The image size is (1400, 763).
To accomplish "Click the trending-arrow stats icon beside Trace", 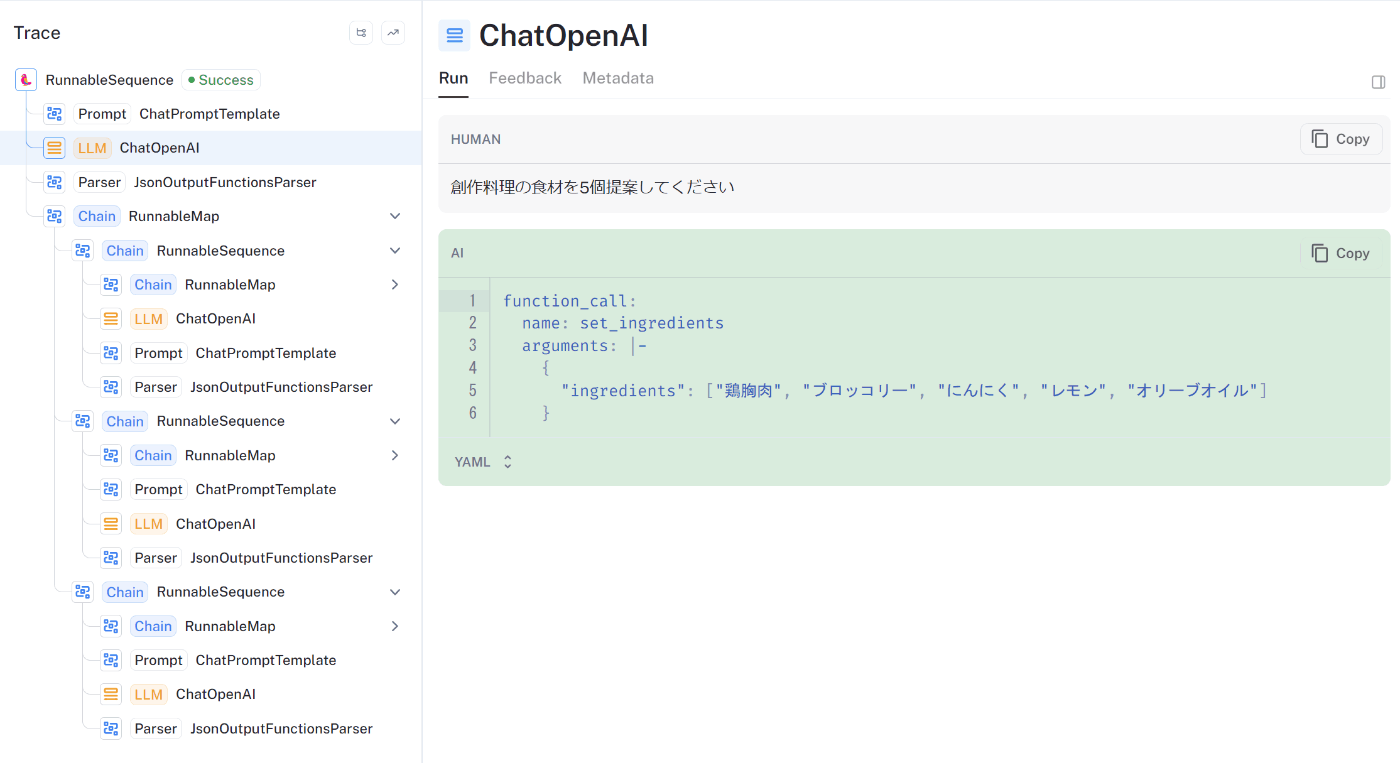I will point(393,33).
